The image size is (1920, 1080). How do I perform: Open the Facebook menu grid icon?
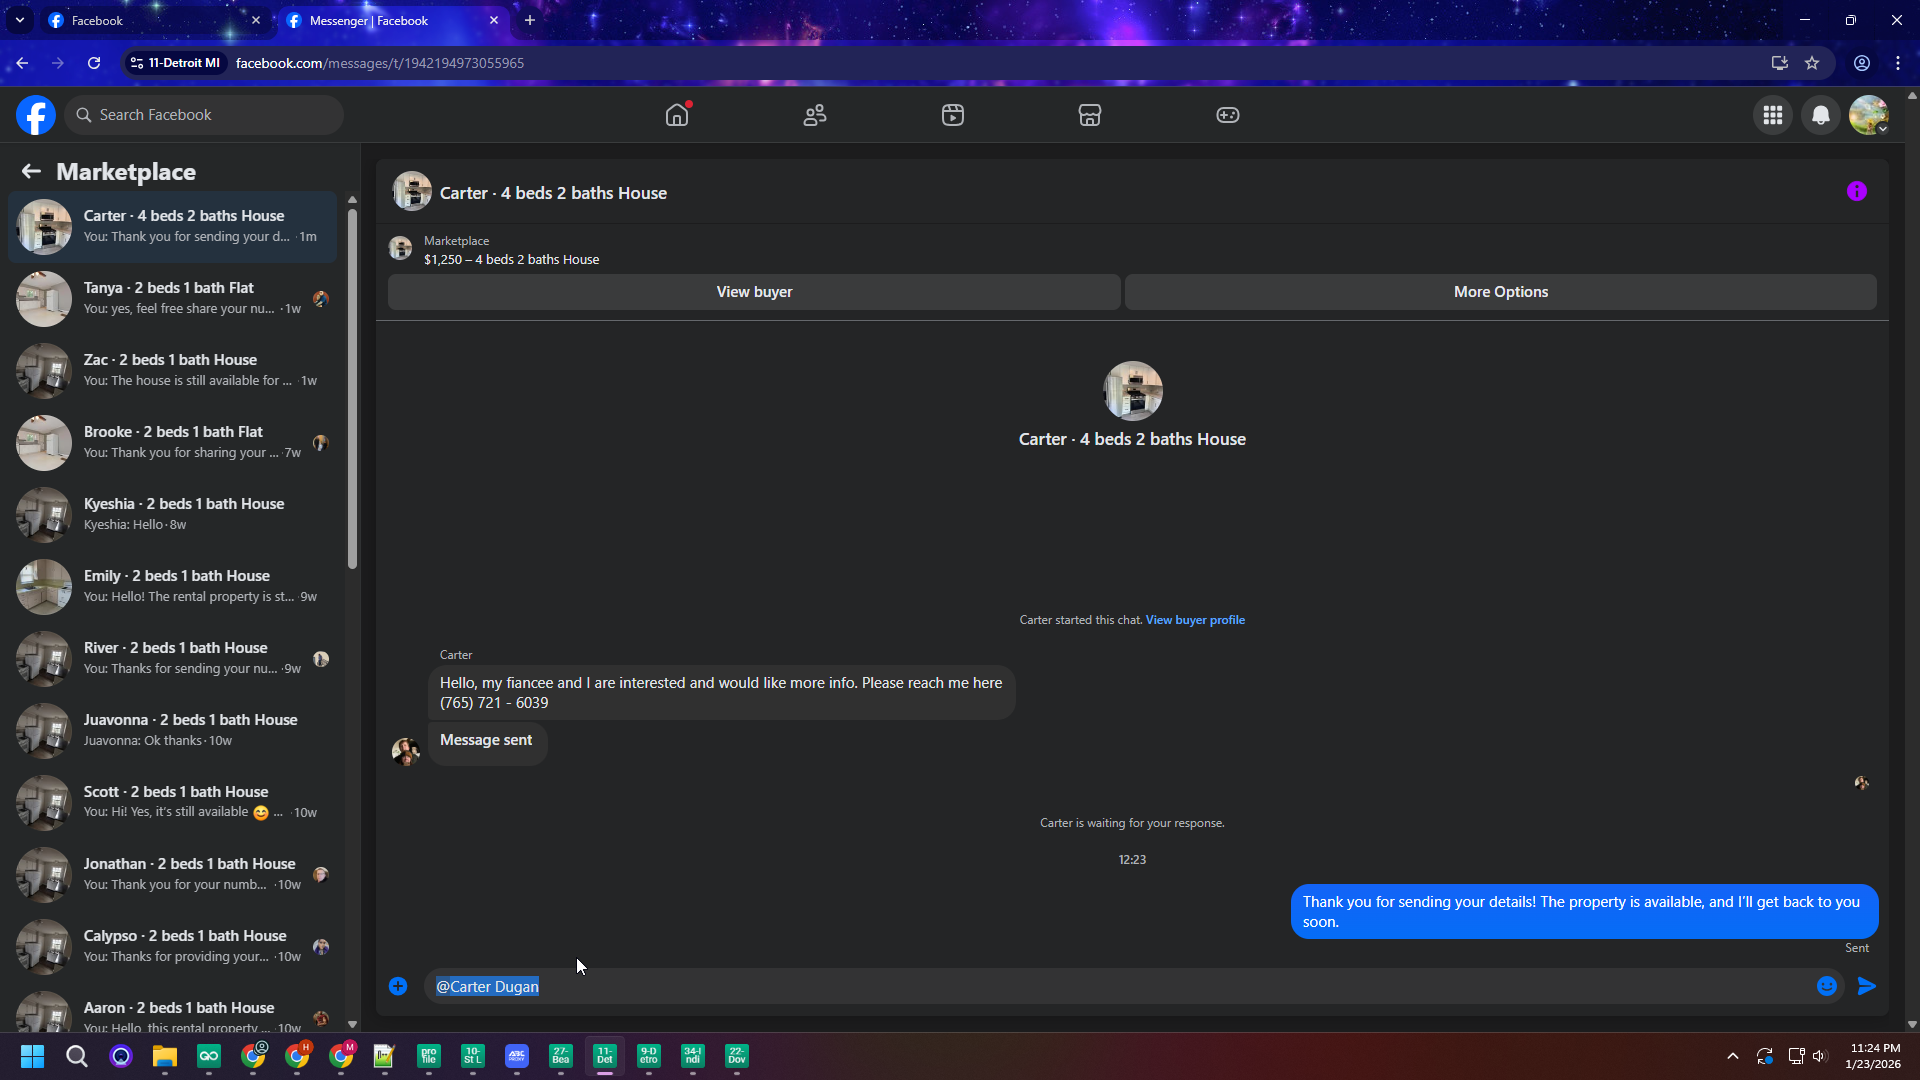click(x=1773, y=115)
